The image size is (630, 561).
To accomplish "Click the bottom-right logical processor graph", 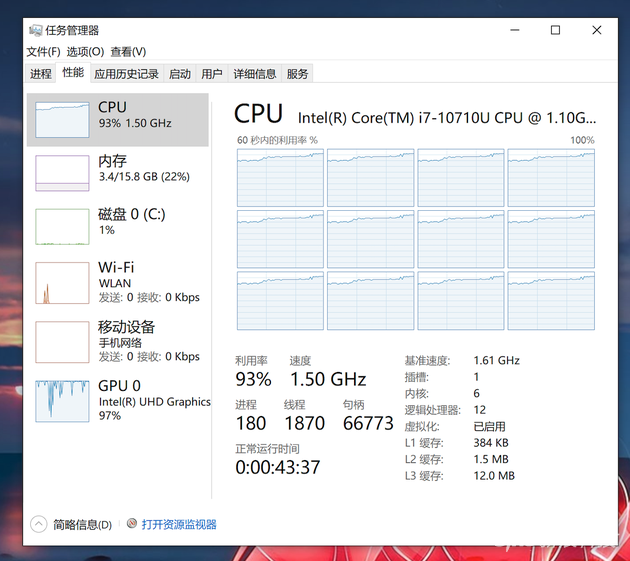I will pyautogui.click(x=551, y=301).
